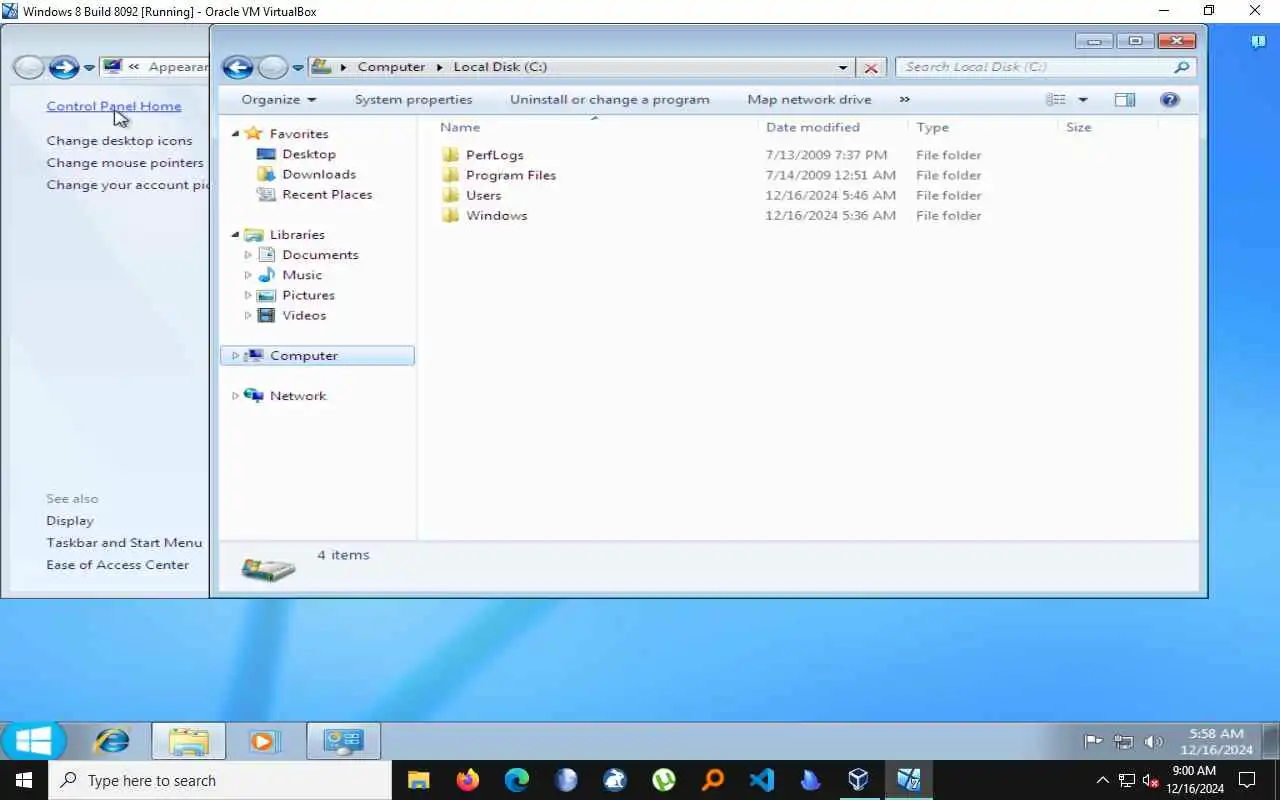
Task: Click Computer in the address bar path
Action: [x=391, y=67]
